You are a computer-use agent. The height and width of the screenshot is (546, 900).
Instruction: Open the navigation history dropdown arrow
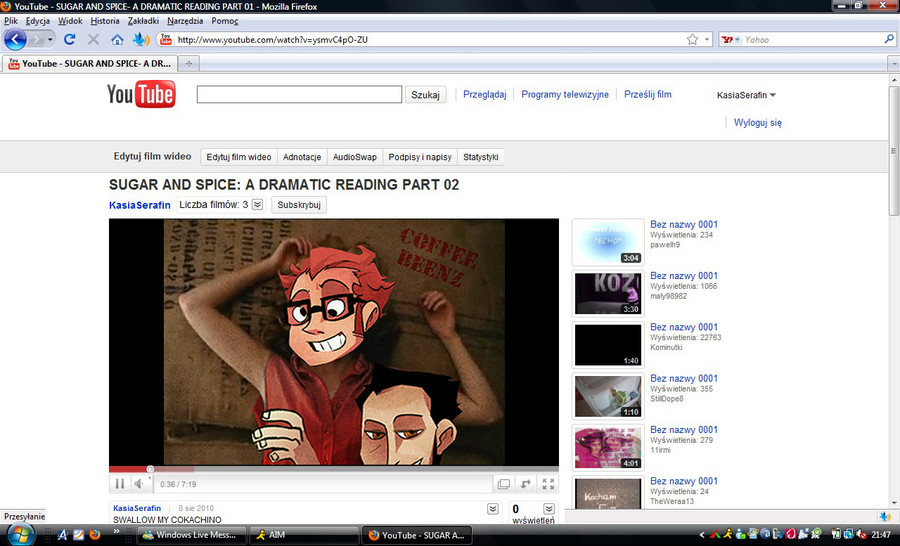[x=51, y=39]
